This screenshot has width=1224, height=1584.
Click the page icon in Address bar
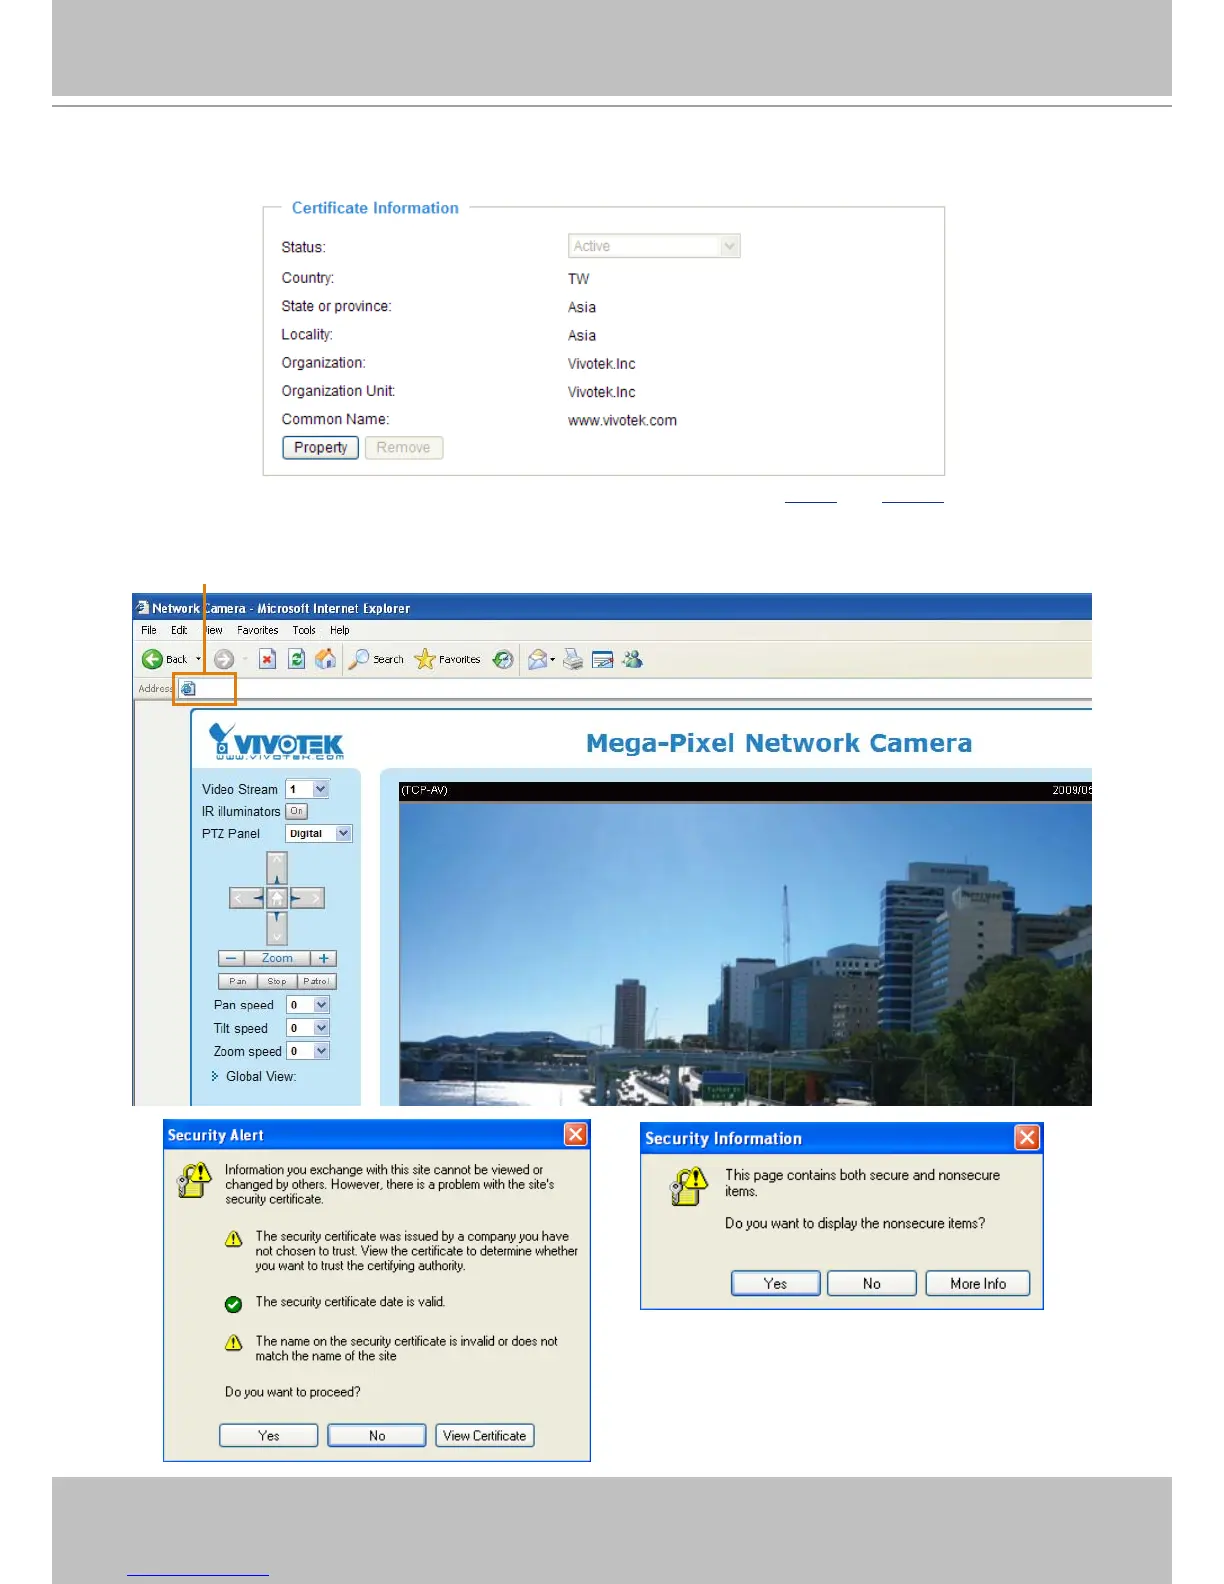(188, 689)
